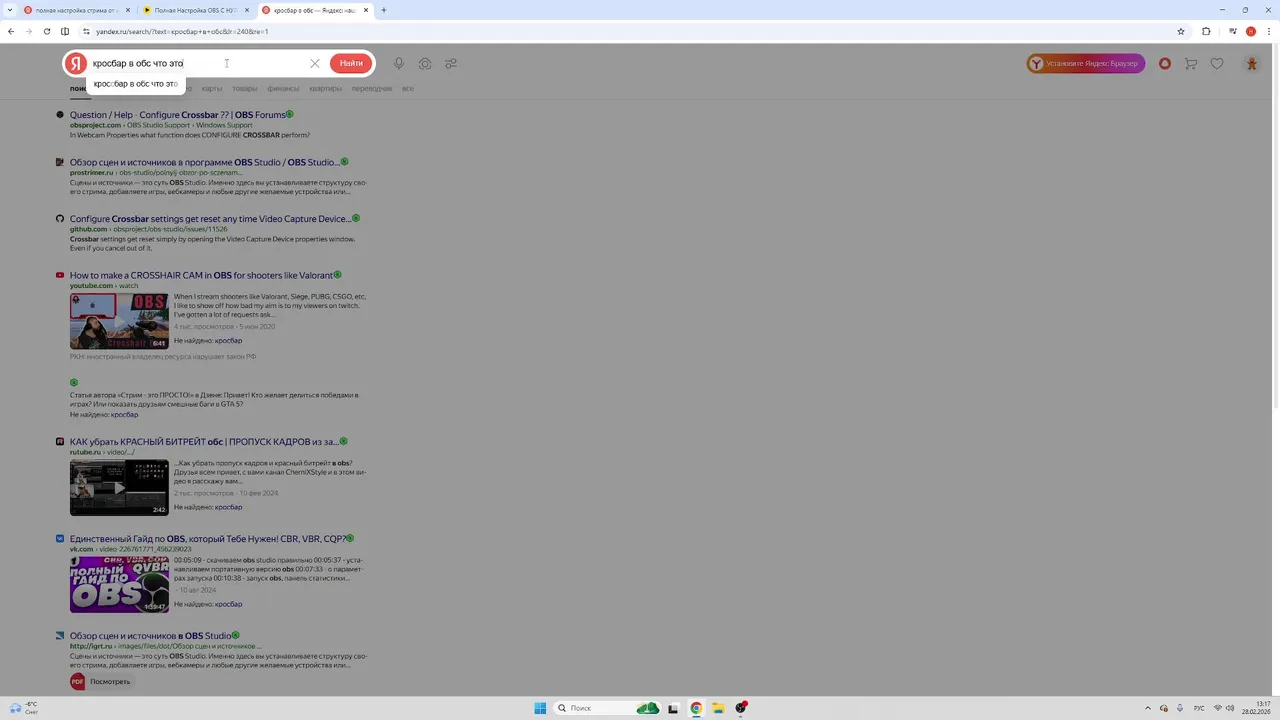Clear the search query with the X icon

coord(315,63)
